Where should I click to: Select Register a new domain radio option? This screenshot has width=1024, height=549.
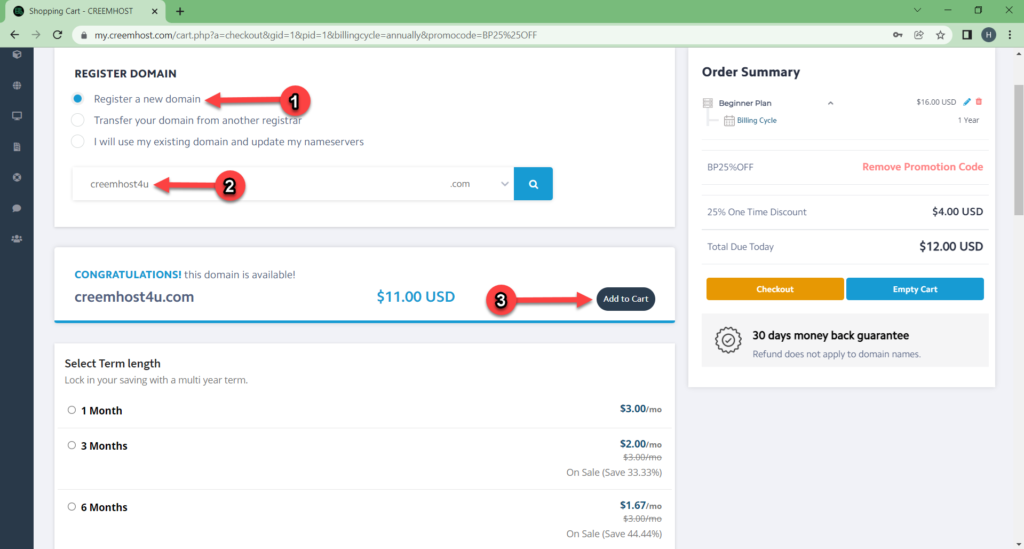point(78,99)
